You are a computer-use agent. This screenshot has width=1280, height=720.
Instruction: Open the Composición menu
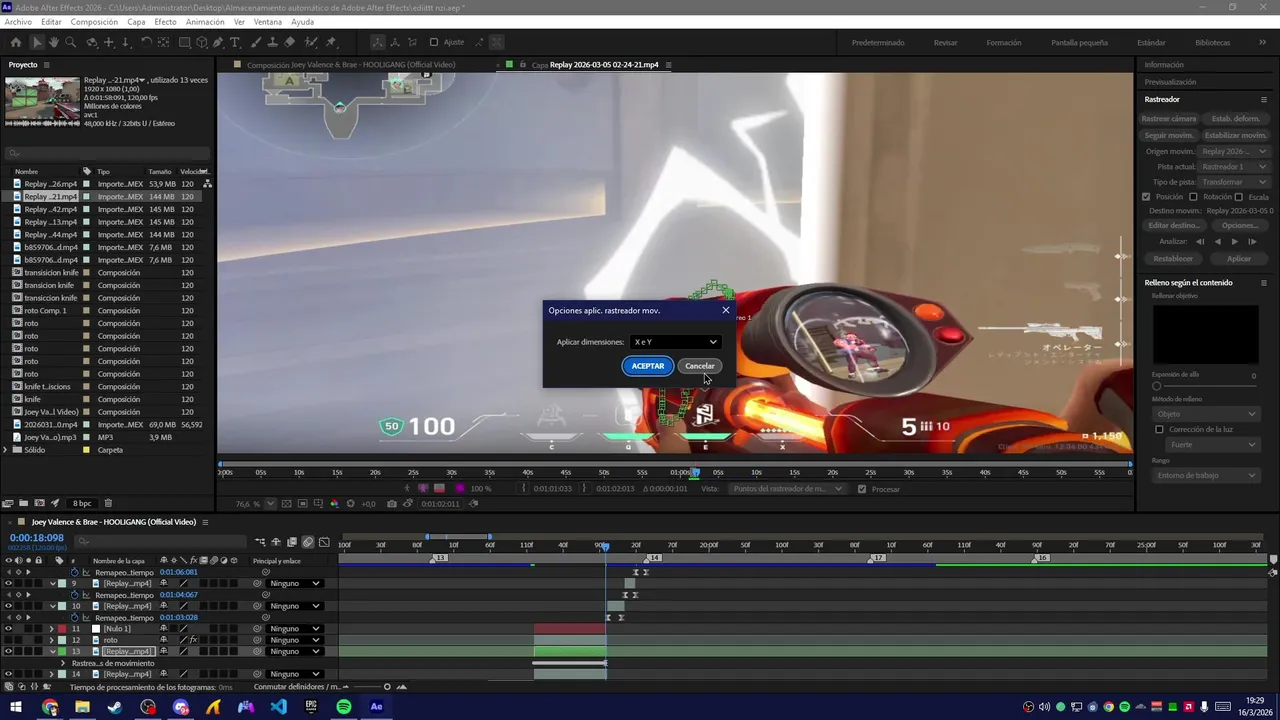[94, 22]
